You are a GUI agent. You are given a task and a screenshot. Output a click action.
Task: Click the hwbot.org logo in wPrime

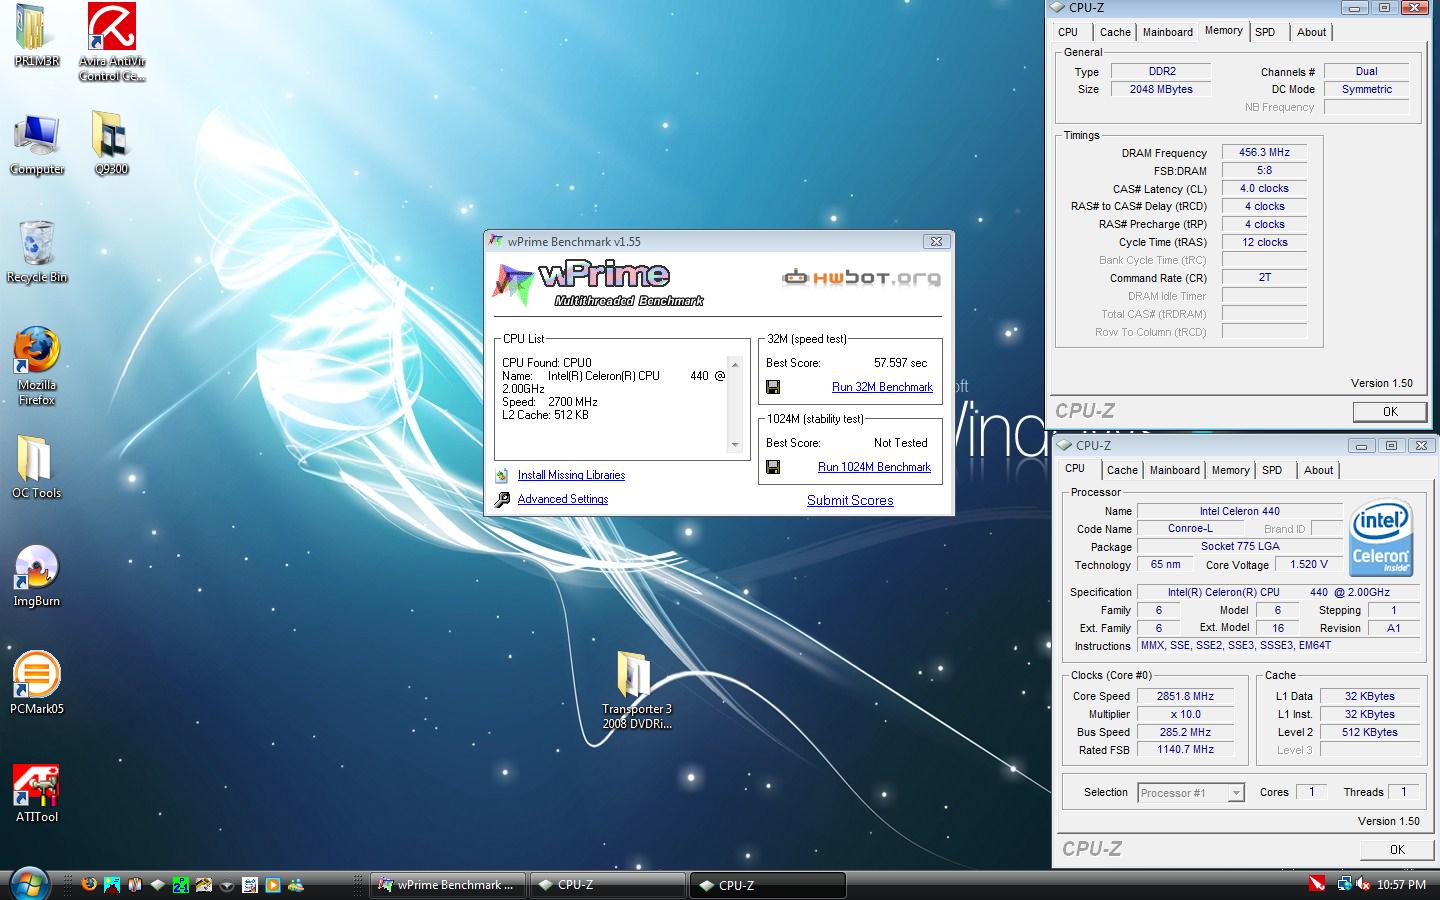coord(861,277)
